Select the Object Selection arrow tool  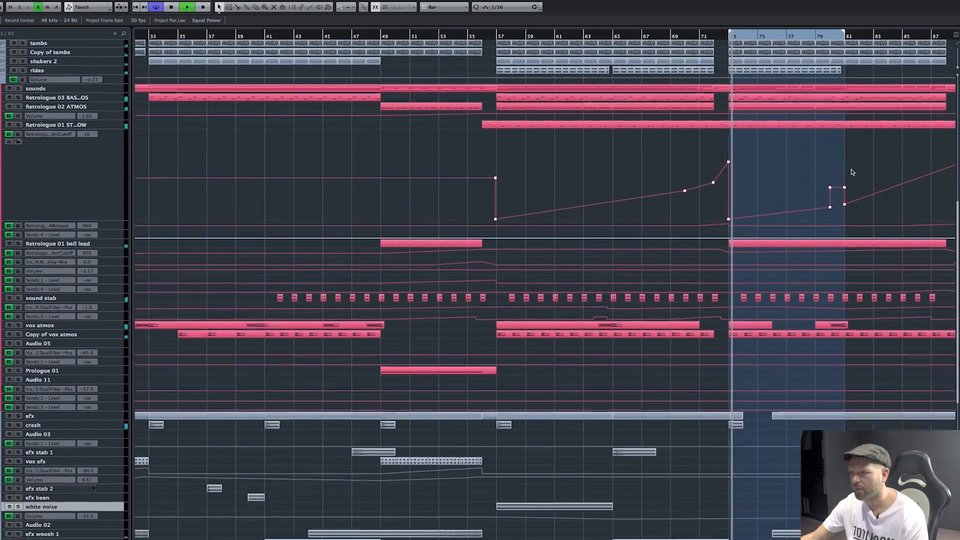click(219, 7)
